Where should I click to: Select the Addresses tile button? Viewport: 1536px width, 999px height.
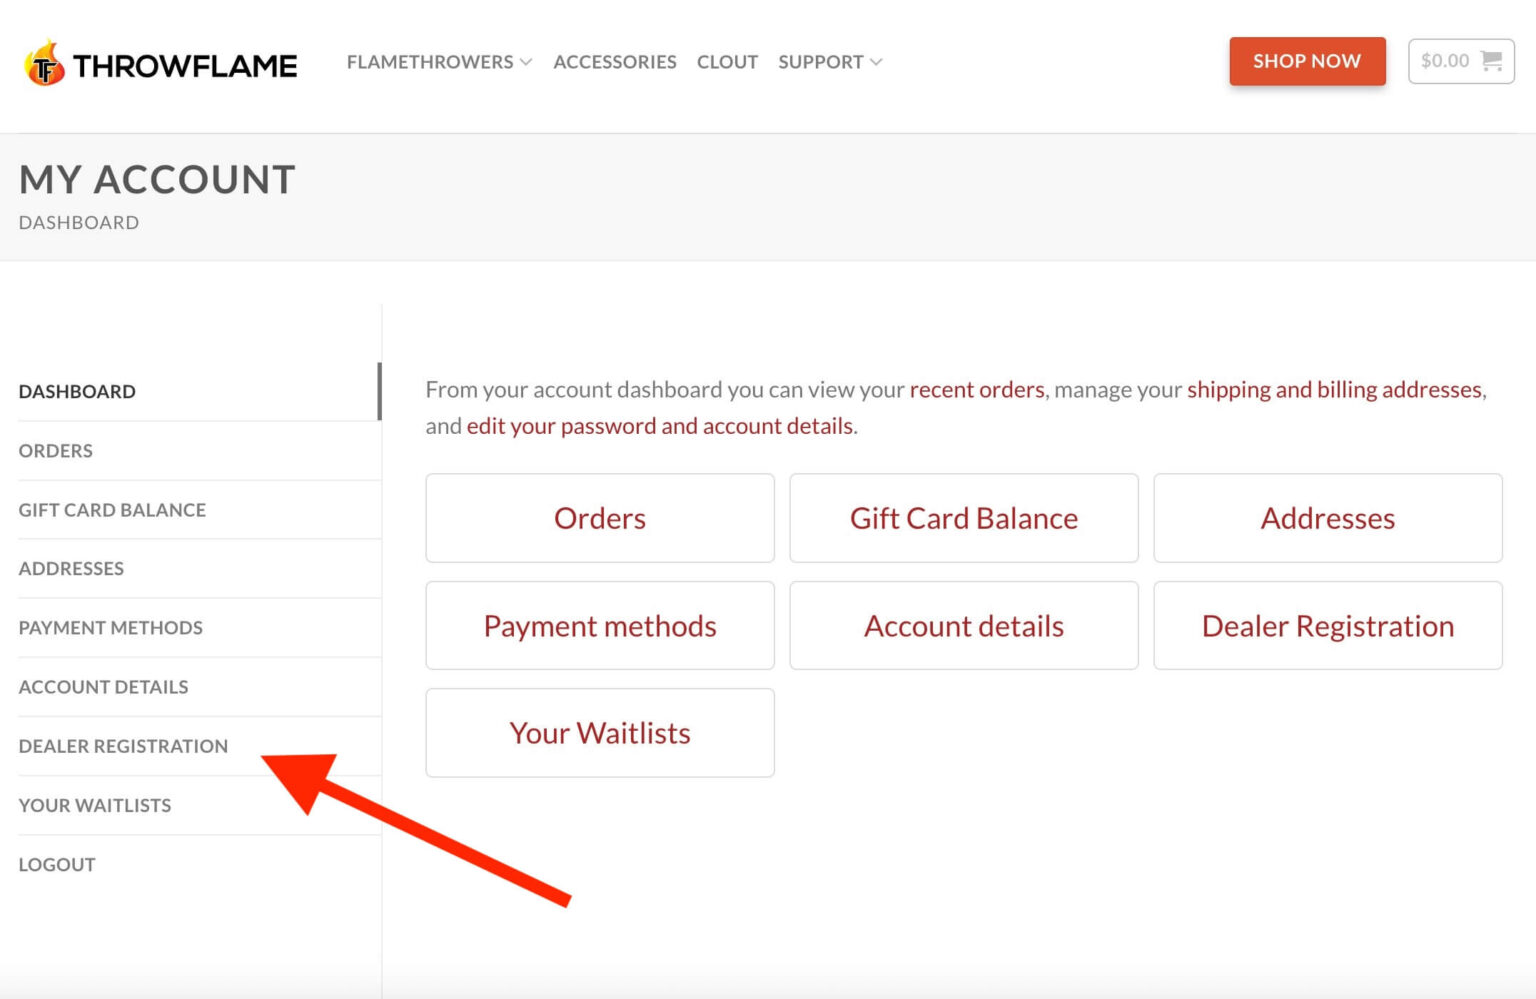point(1327,518)
